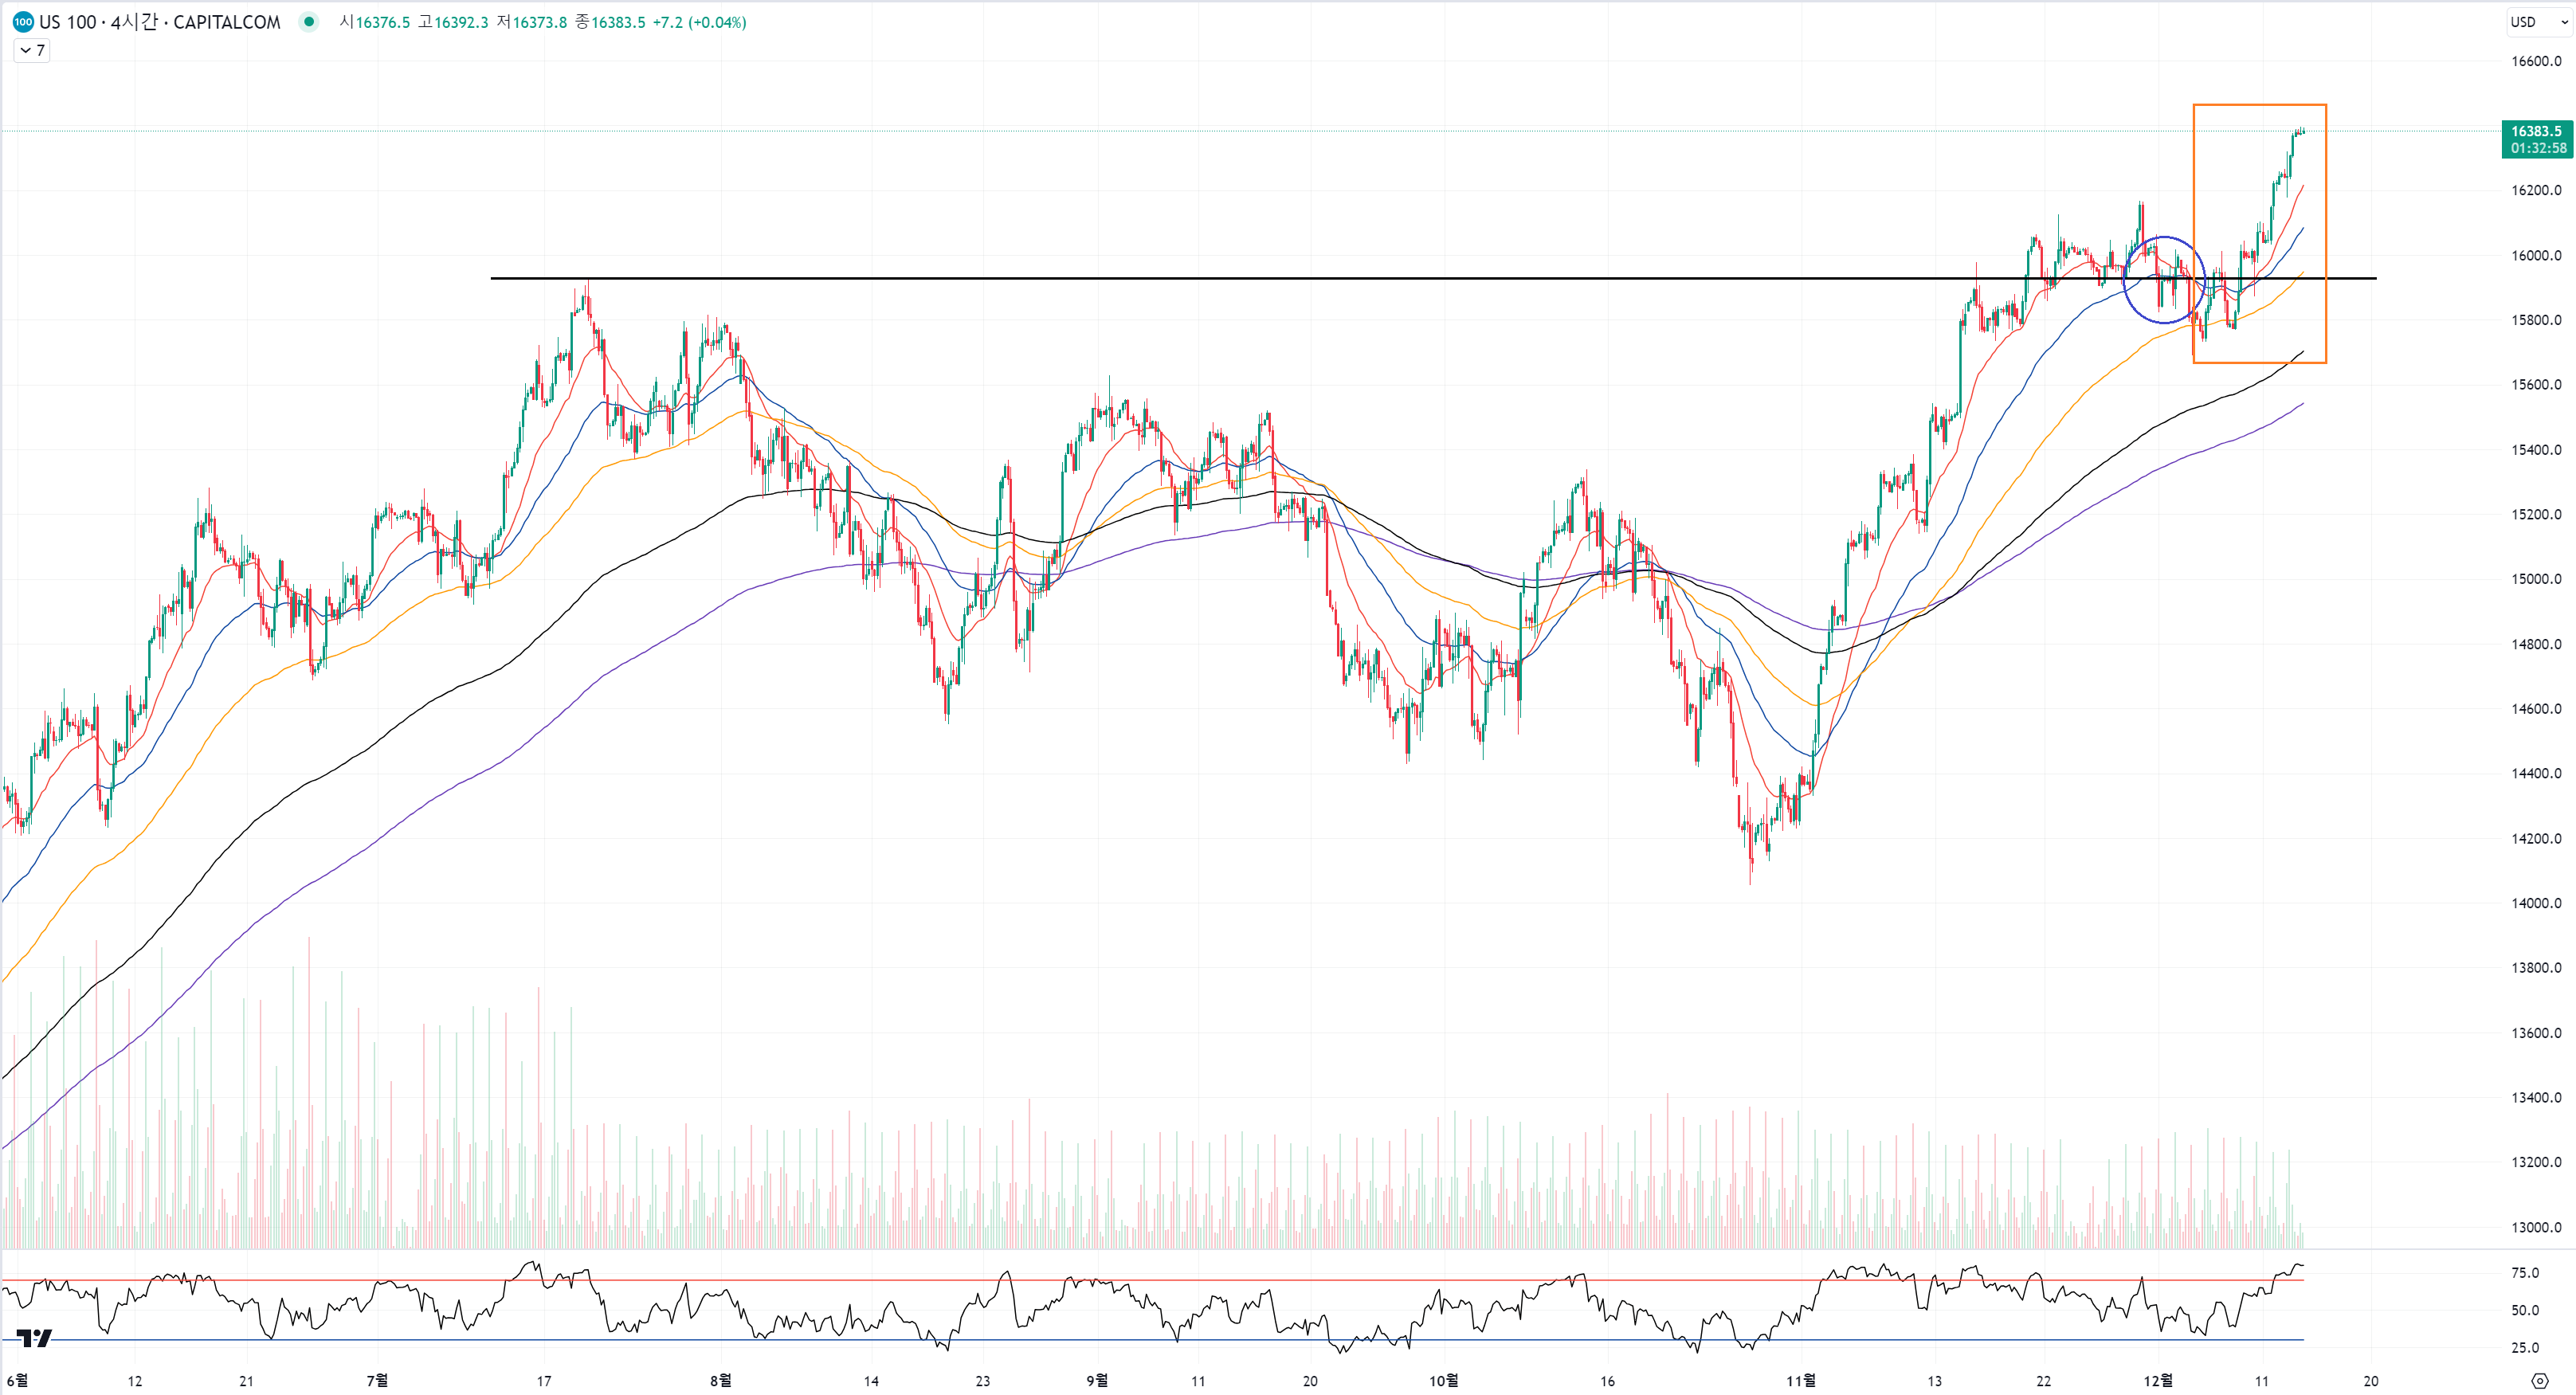Click the 8월 date on time axis

click(x=720, y=1381)
